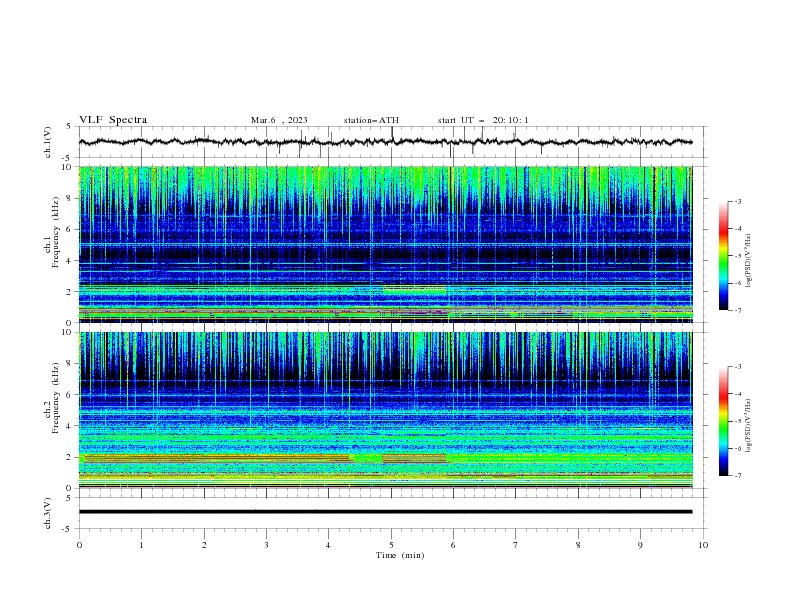Select the date text "Mar.6 , 2023"
The height and width of the screenshot is (612, 792).
pos(279,120)
